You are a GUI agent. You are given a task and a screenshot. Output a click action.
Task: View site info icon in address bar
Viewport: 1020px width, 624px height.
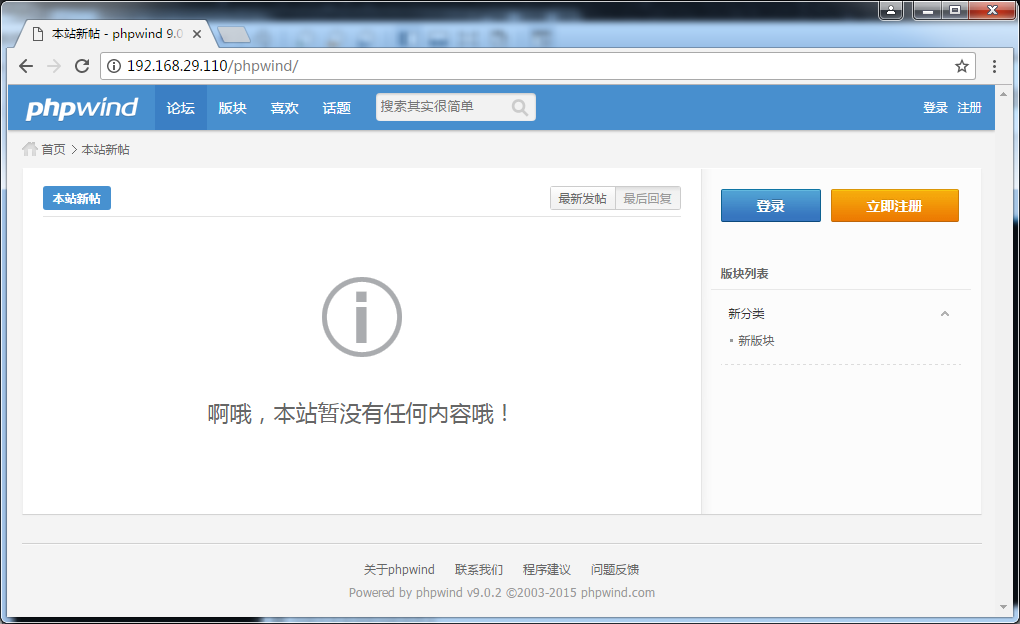(114, 66)
